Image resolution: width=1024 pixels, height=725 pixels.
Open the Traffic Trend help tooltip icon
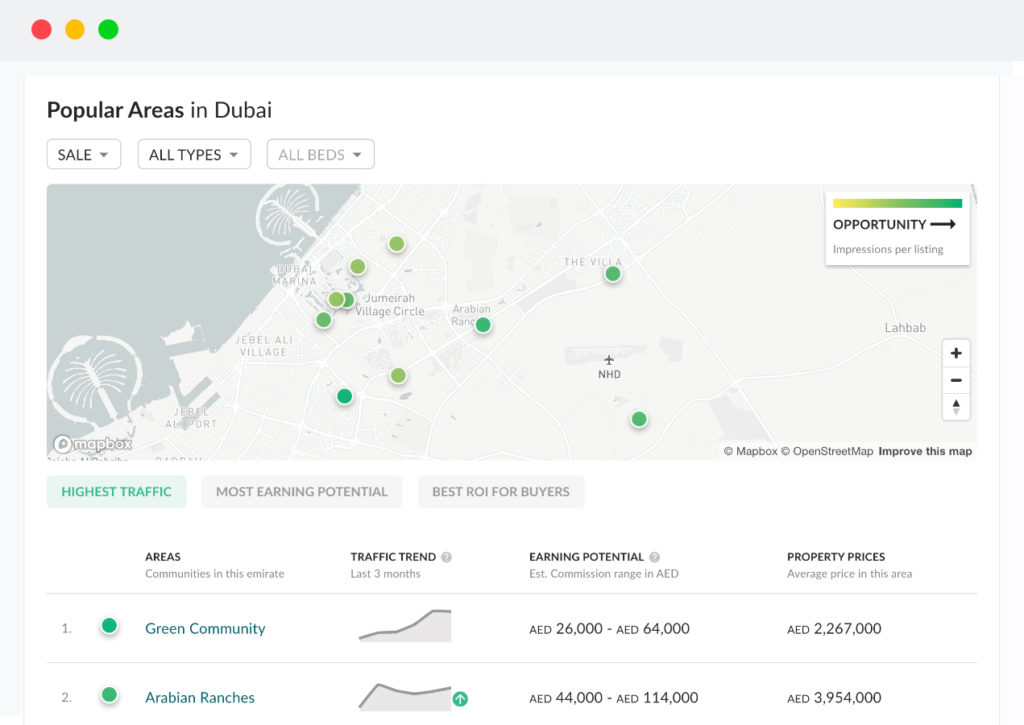point(447,557)
